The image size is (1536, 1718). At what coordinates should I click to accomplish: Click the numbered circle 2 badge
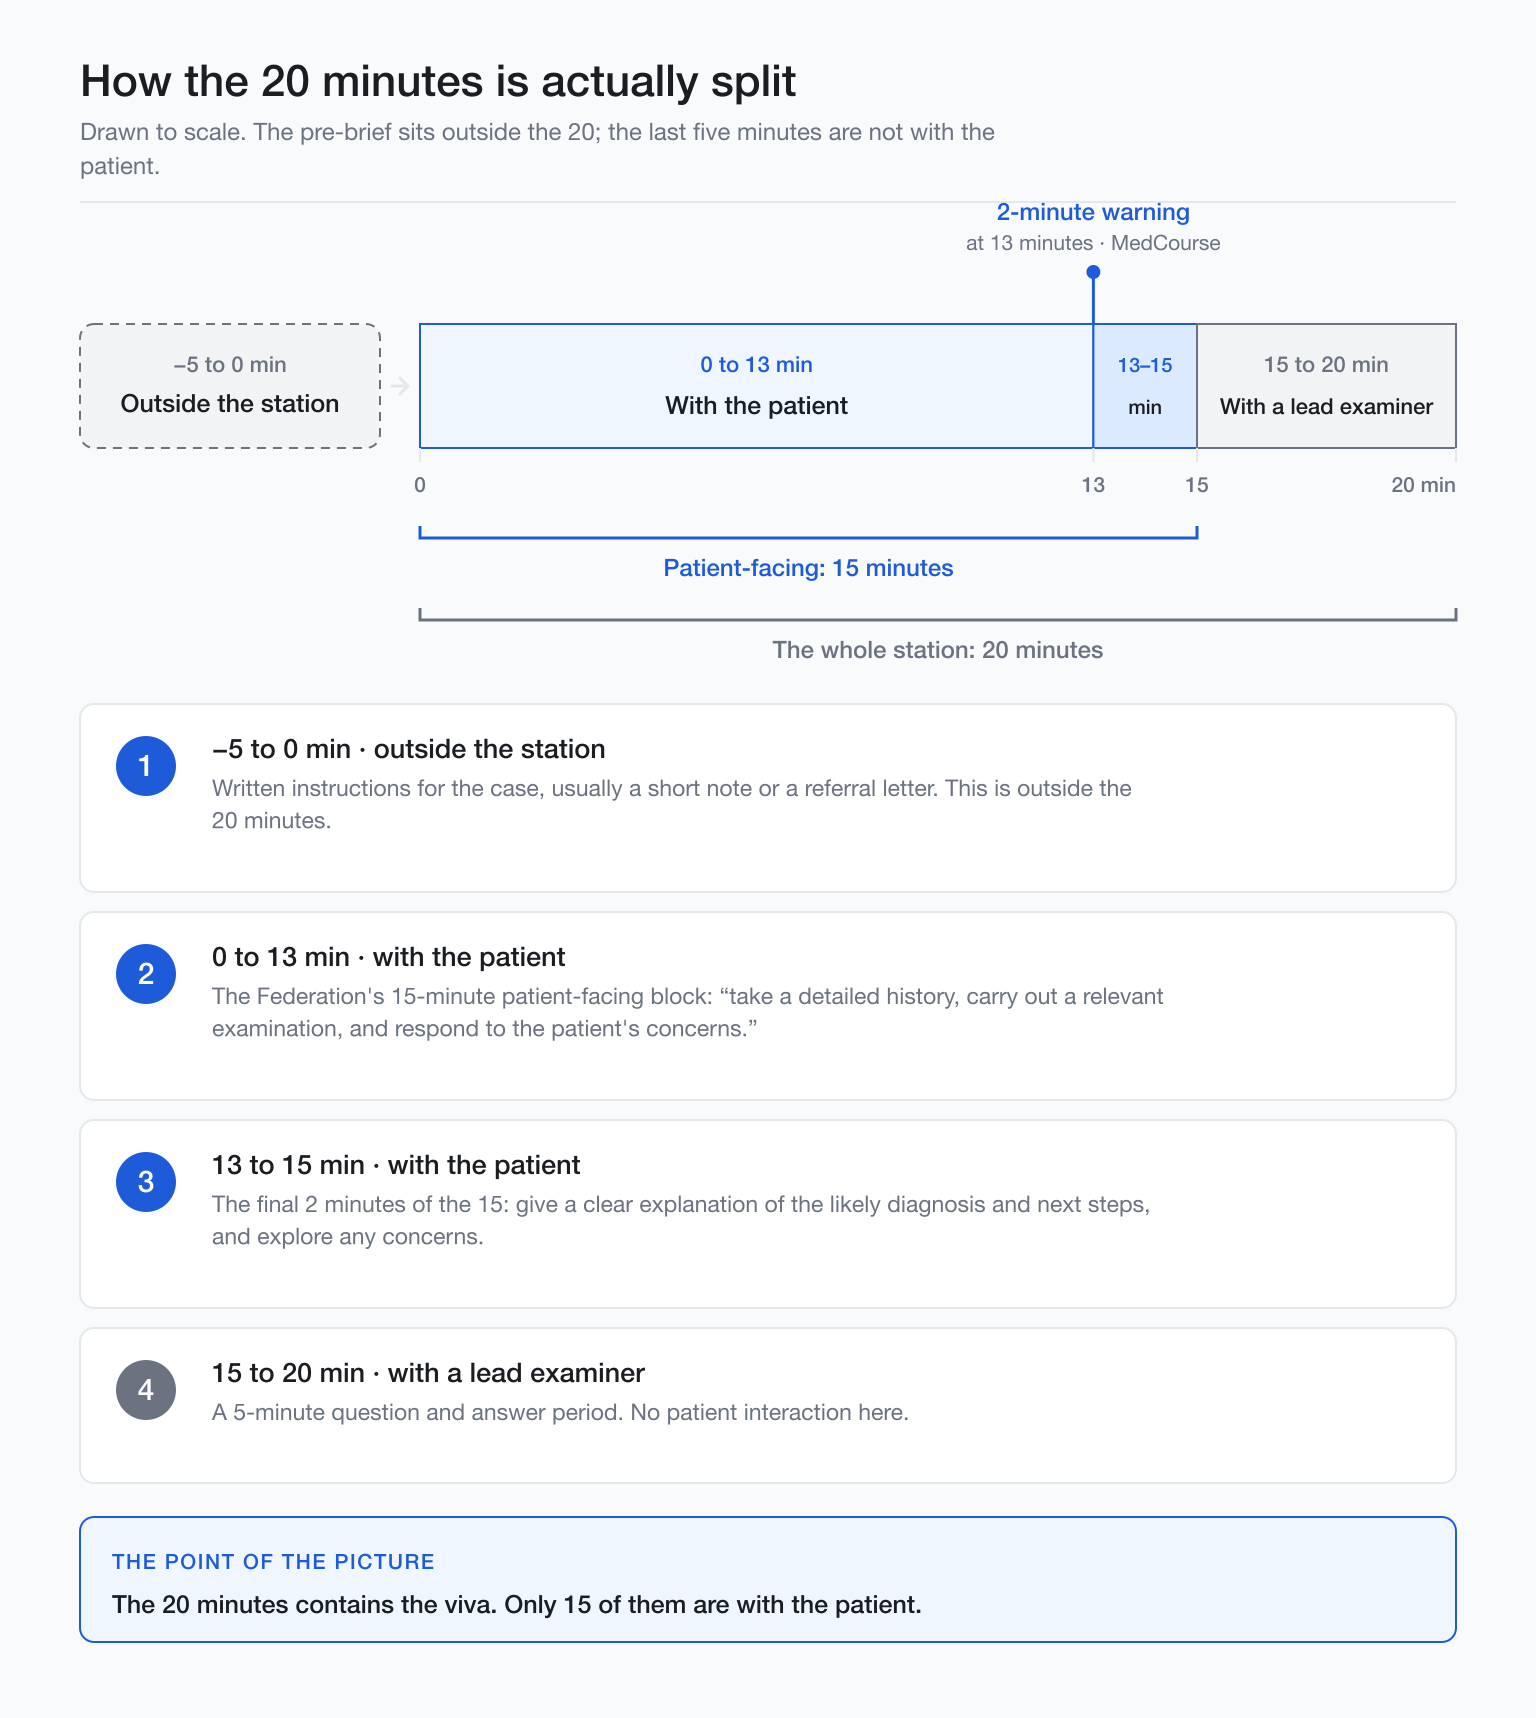coord(146,974)
